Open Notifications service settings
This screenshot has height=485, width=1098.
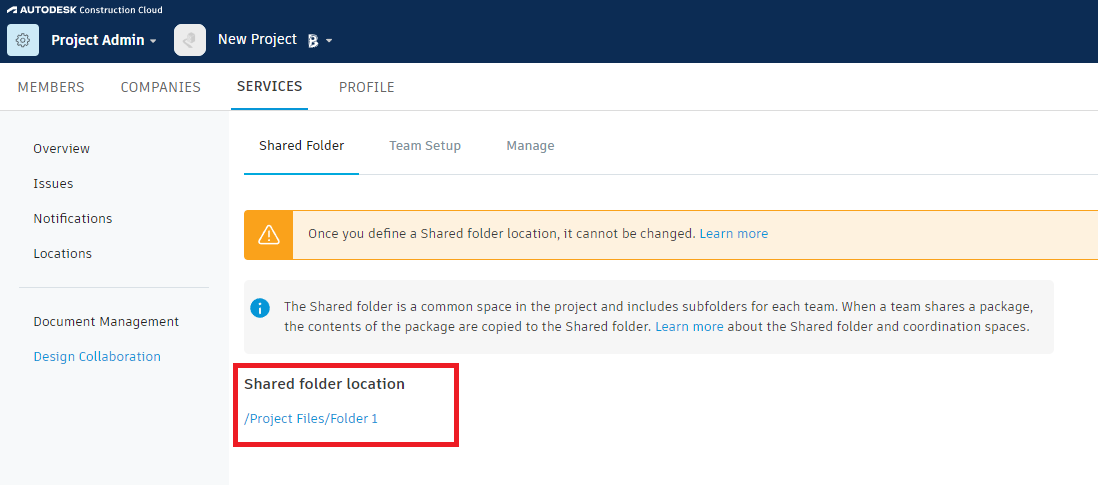click(x=73, y=219)
